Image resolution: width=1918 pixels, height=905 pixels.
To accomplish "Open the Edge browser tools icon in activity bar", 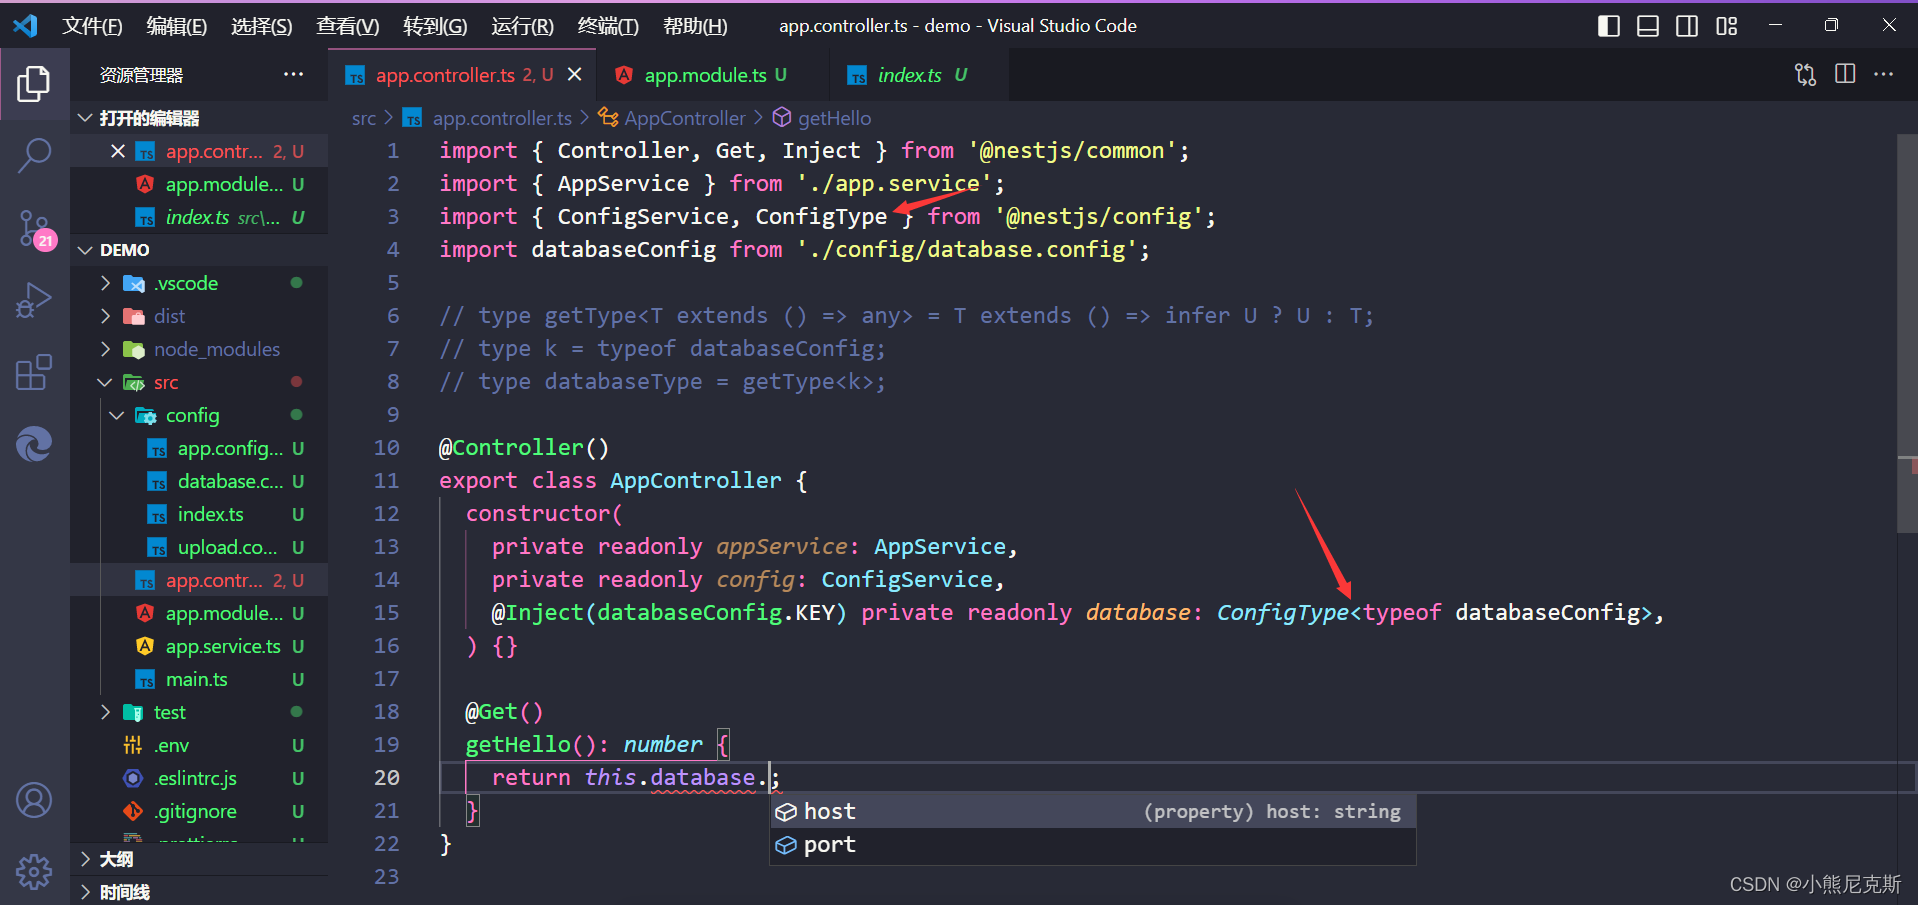I will (34, 444).
